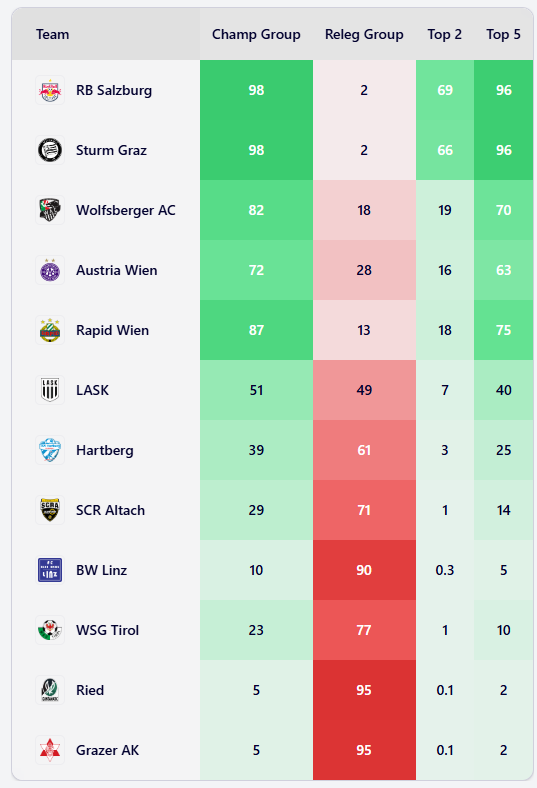Select the Hartberg light blue crest

(x=50, y=450)
